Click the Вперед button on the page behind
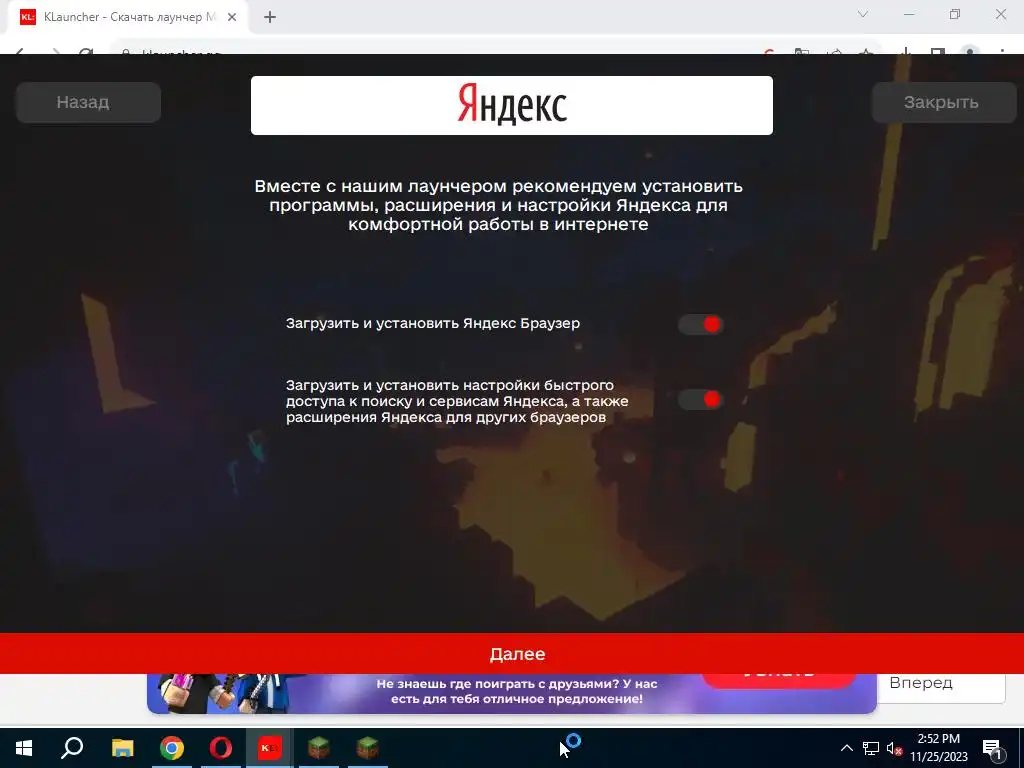The width and height of the screenshot is (1024, 768). (x=940, y=684)
